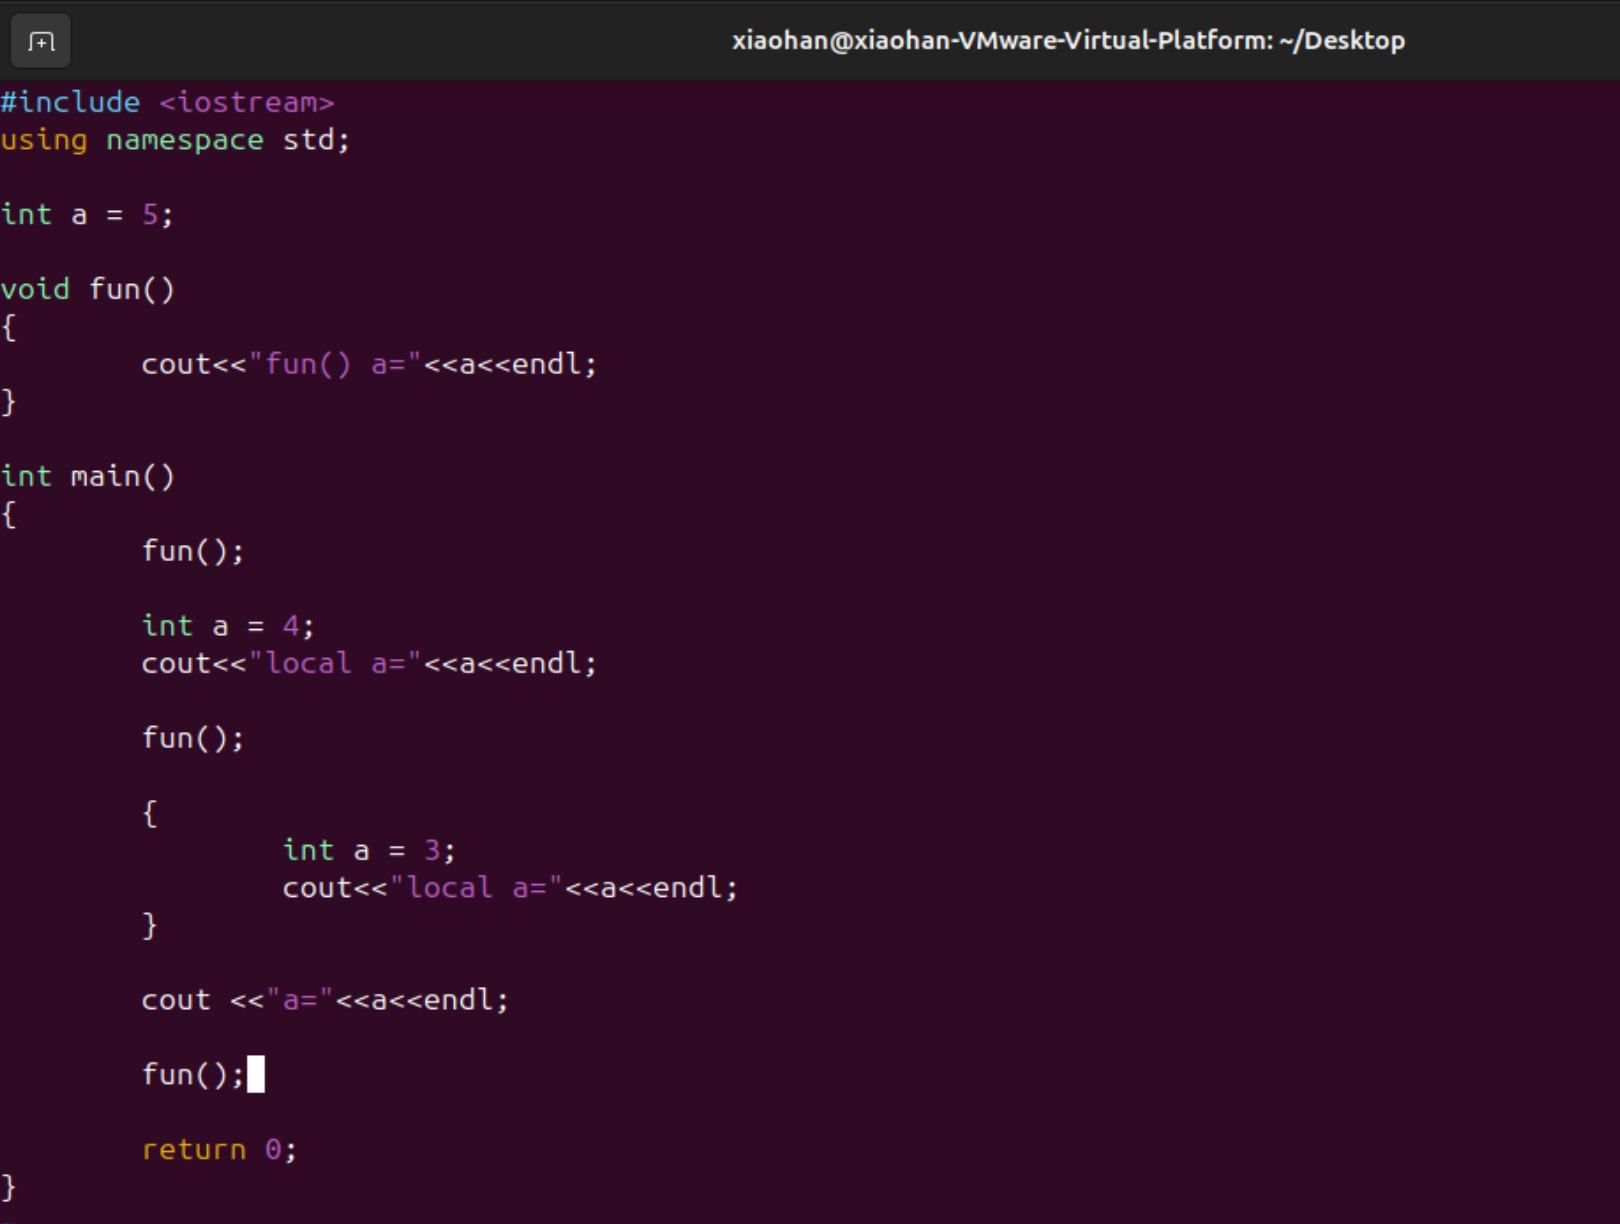Click the text cursor block after the last 'fun();'
Viewport: 1620px width, 1224px height.
click(256, 1074)
